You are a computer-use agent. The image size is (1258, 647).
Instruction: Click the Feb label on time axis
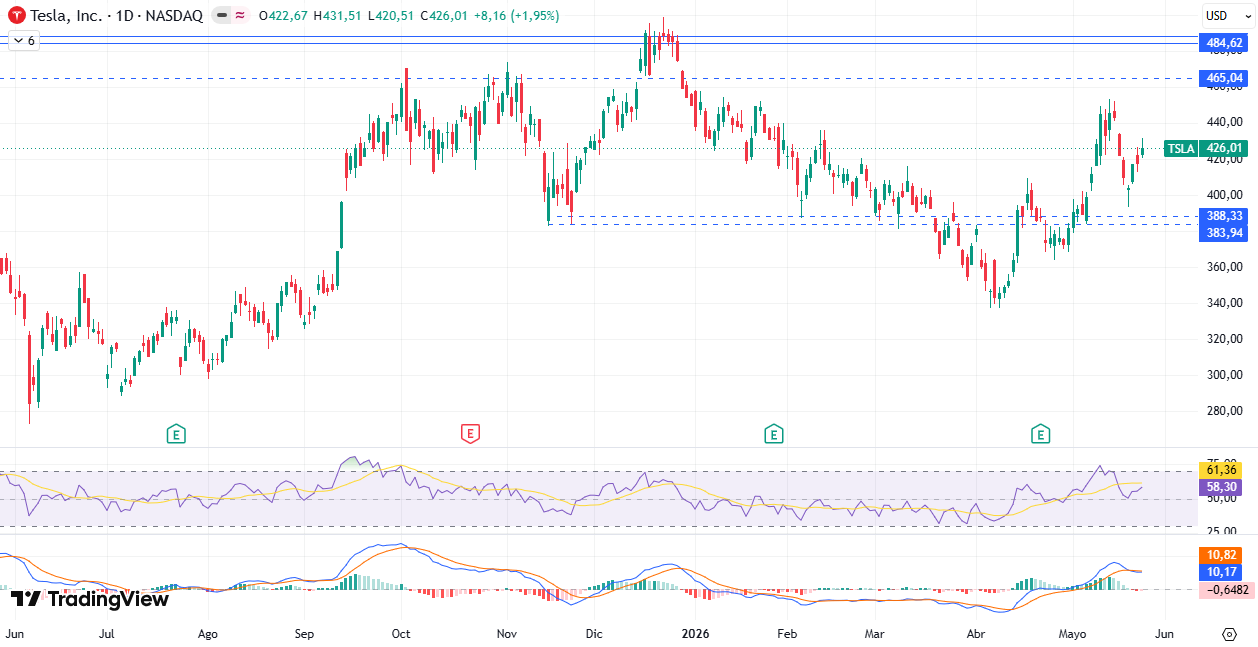click(x=787, y=634)
